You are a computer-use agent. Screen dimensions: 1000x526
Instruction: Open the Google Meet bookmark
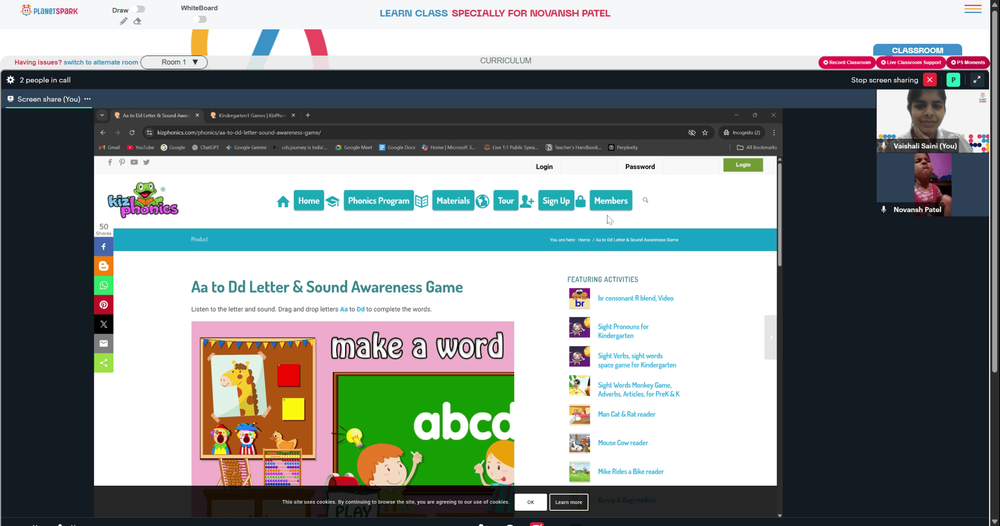[x=354, y=147]
